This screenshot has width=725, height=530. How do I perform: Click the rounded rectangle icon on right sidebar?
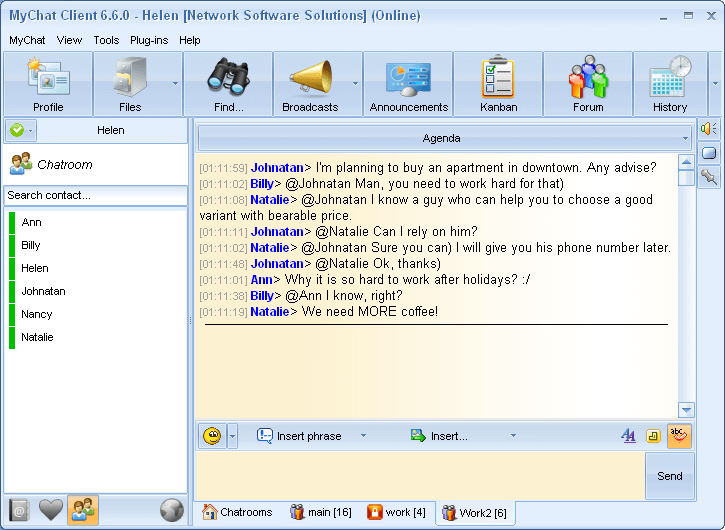[x=708, y=153]
